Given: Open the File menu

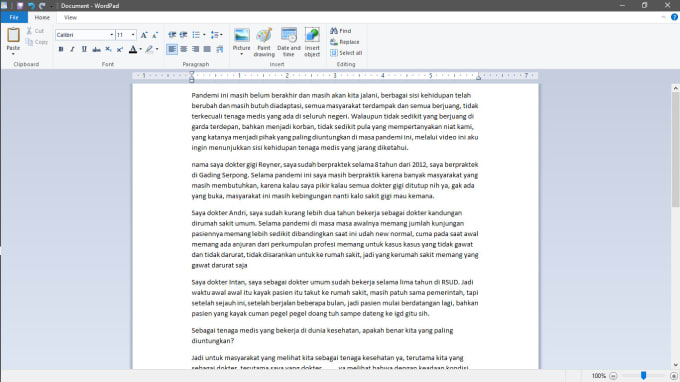Looking at the screenshot, I should click(14, 17).
